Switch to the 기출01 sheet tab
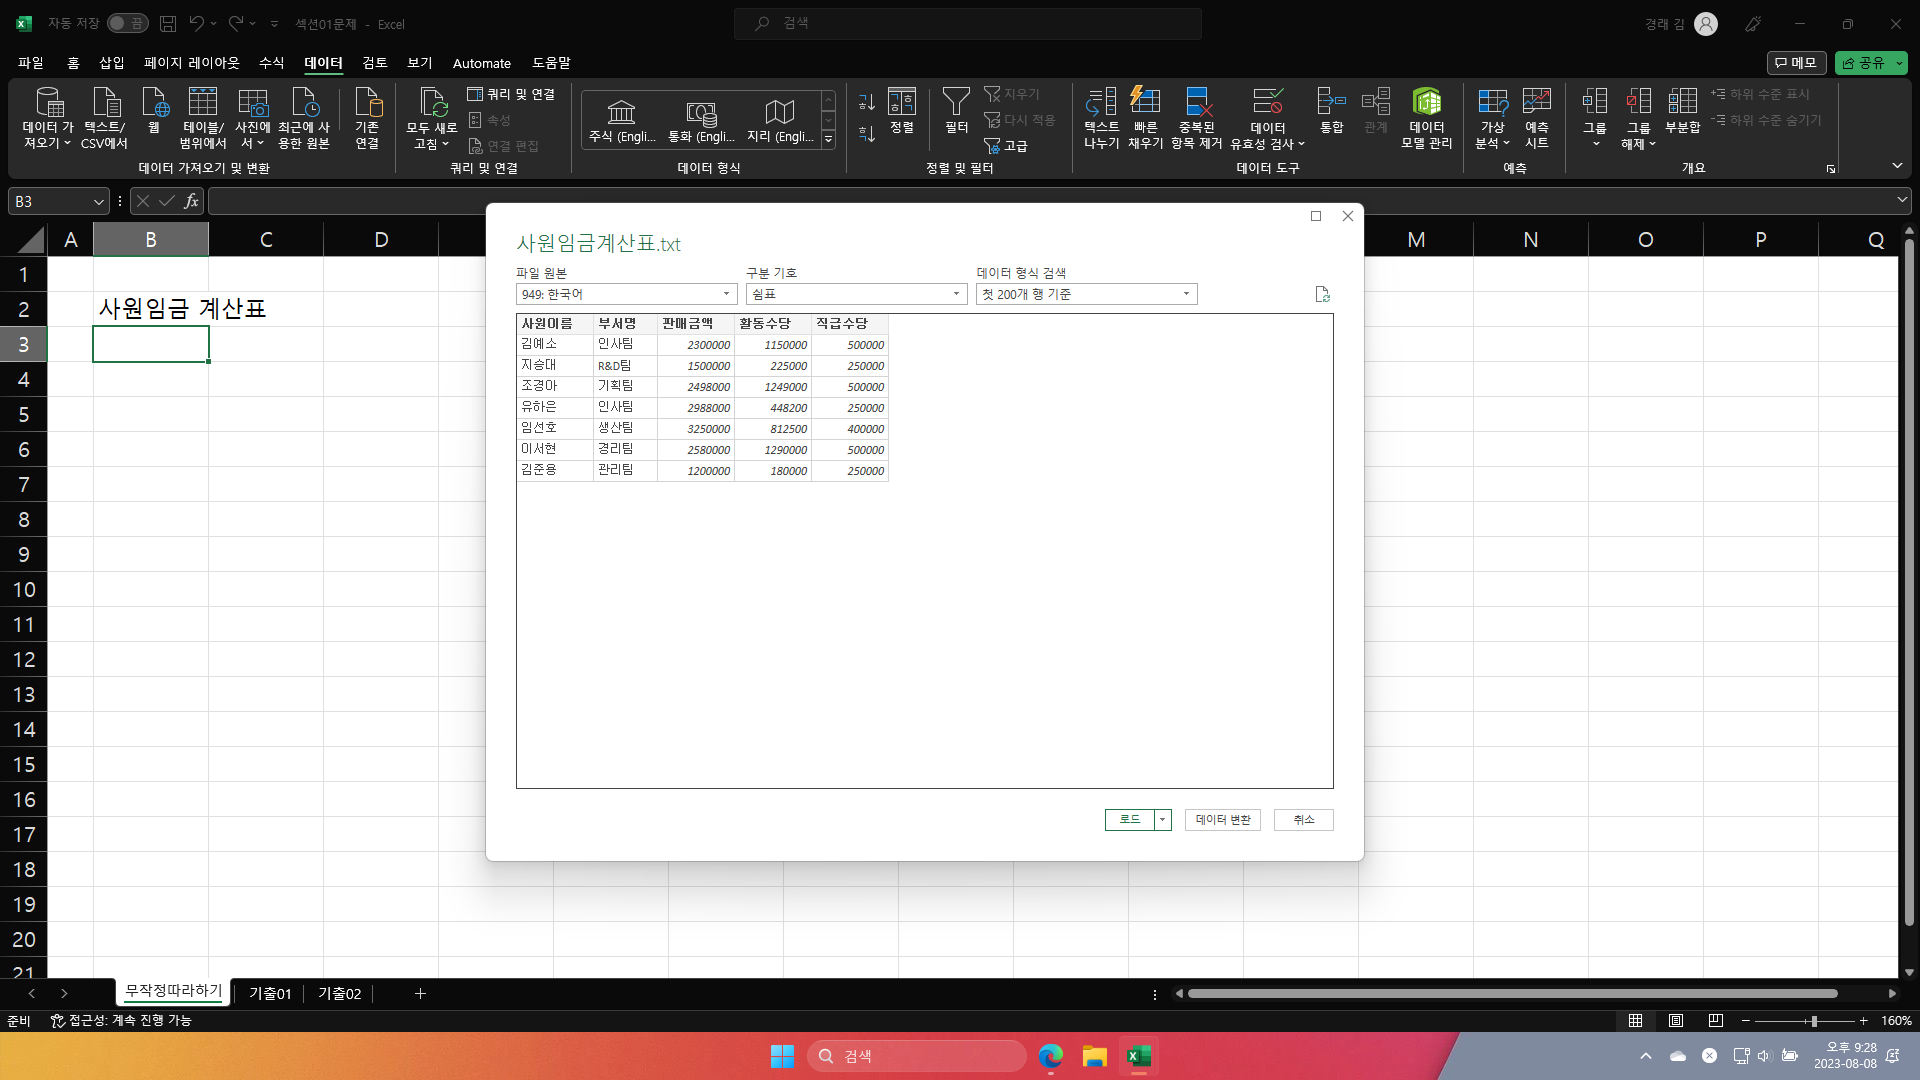The width and height of the screenshot is (1920, 1080). coord(270,994)
